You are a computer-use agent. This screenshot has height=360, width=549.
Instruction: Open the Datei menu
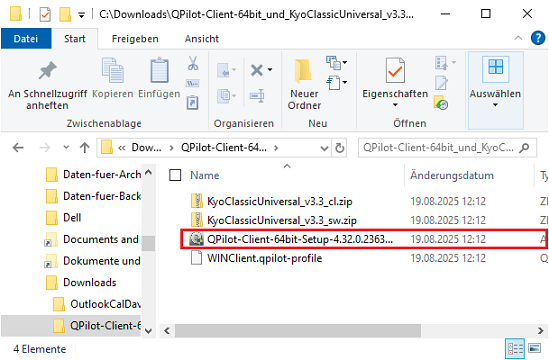[x=26, y=39]
